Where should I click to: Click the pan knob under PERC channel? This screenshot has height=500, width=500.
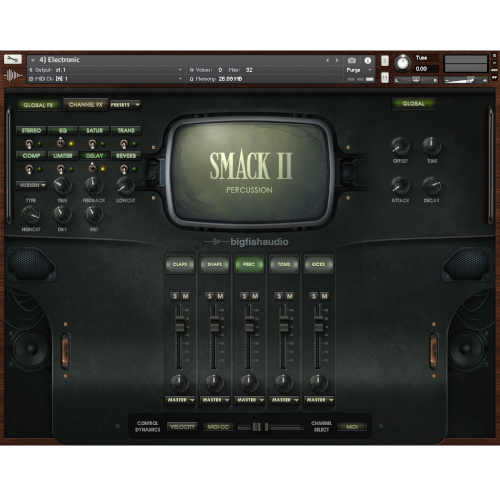[x=249, y=382]
